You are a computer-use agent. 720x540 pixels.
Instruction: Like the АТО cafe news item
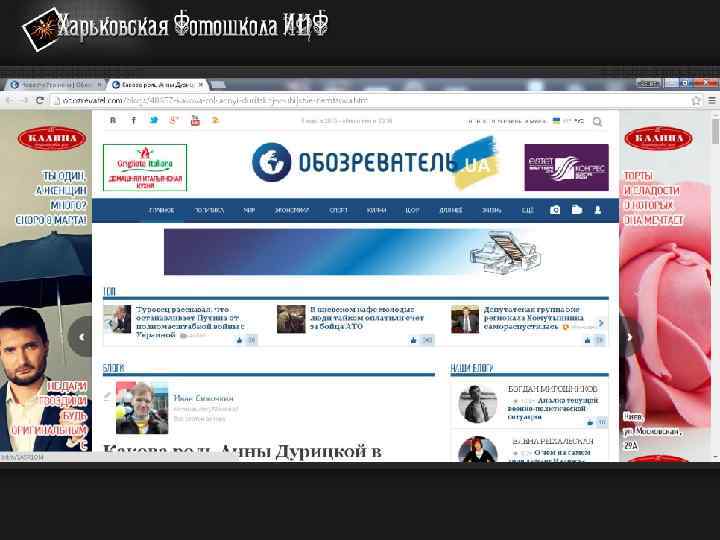pyautogui.click(x=413, y=340)
